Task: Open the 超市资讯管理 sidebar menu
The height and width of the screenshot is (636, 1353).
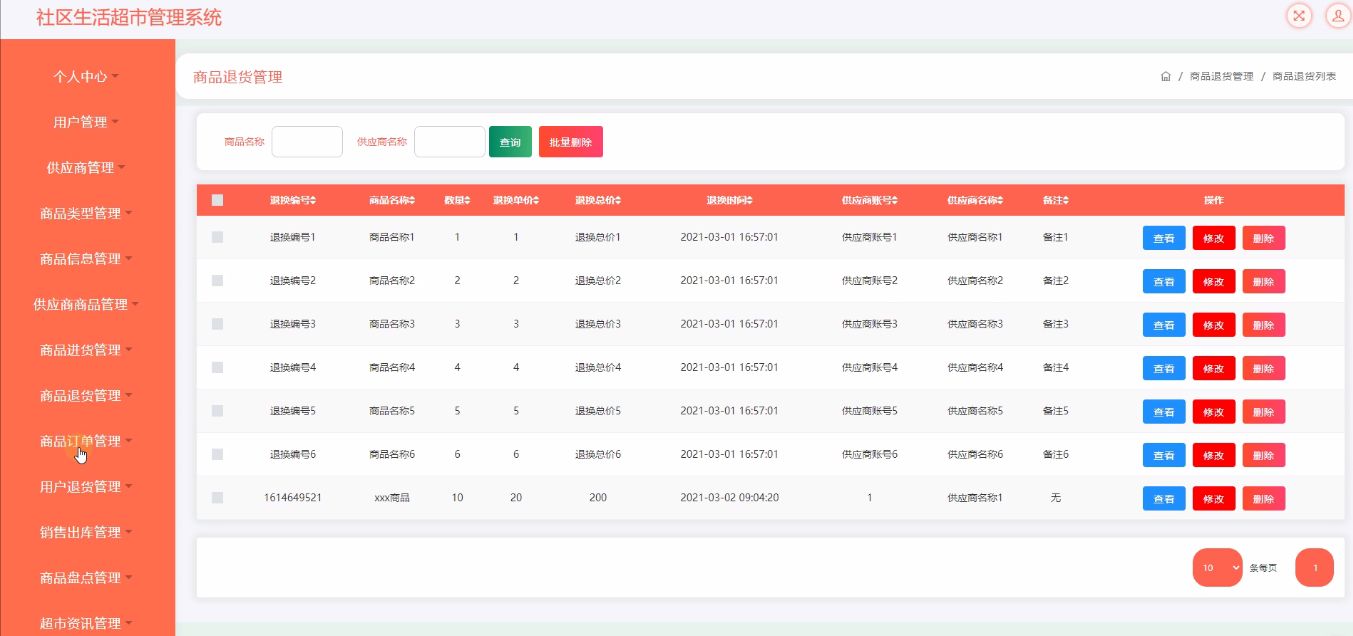Action: coord(87,622)
